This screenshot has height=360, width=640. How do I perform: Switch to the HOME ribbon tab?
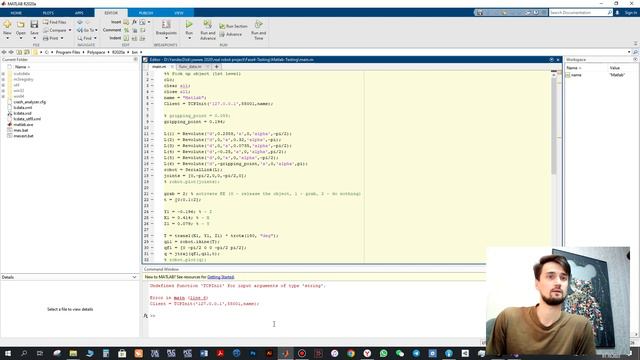pos(16,13)
